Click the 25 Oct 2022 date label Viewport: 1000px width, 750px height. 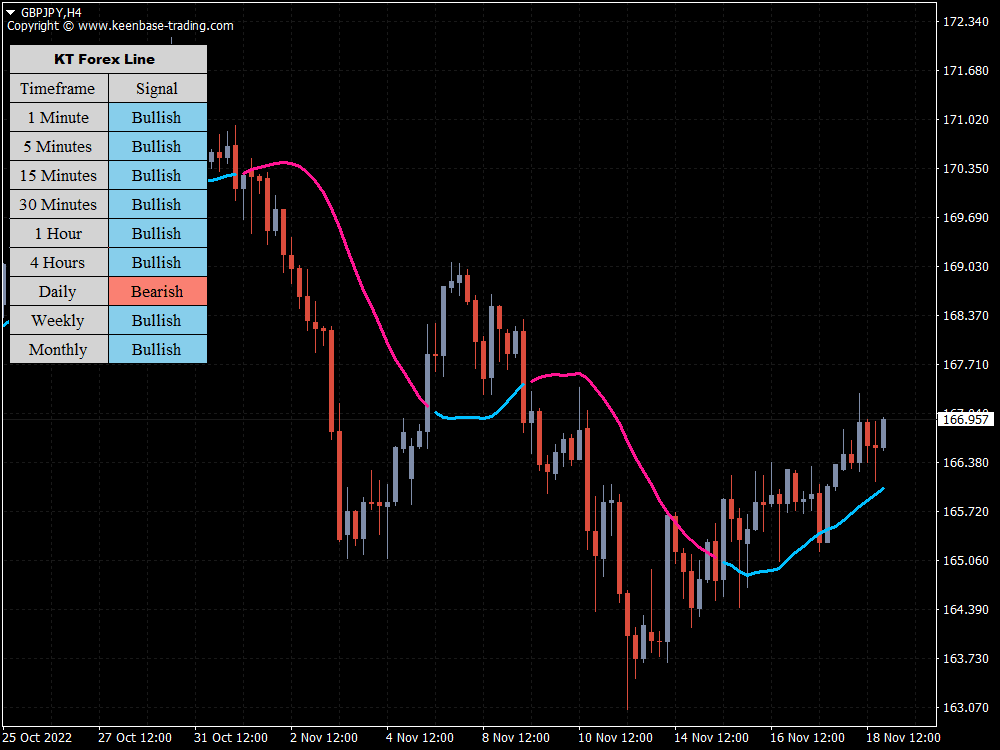coord(37,738)
